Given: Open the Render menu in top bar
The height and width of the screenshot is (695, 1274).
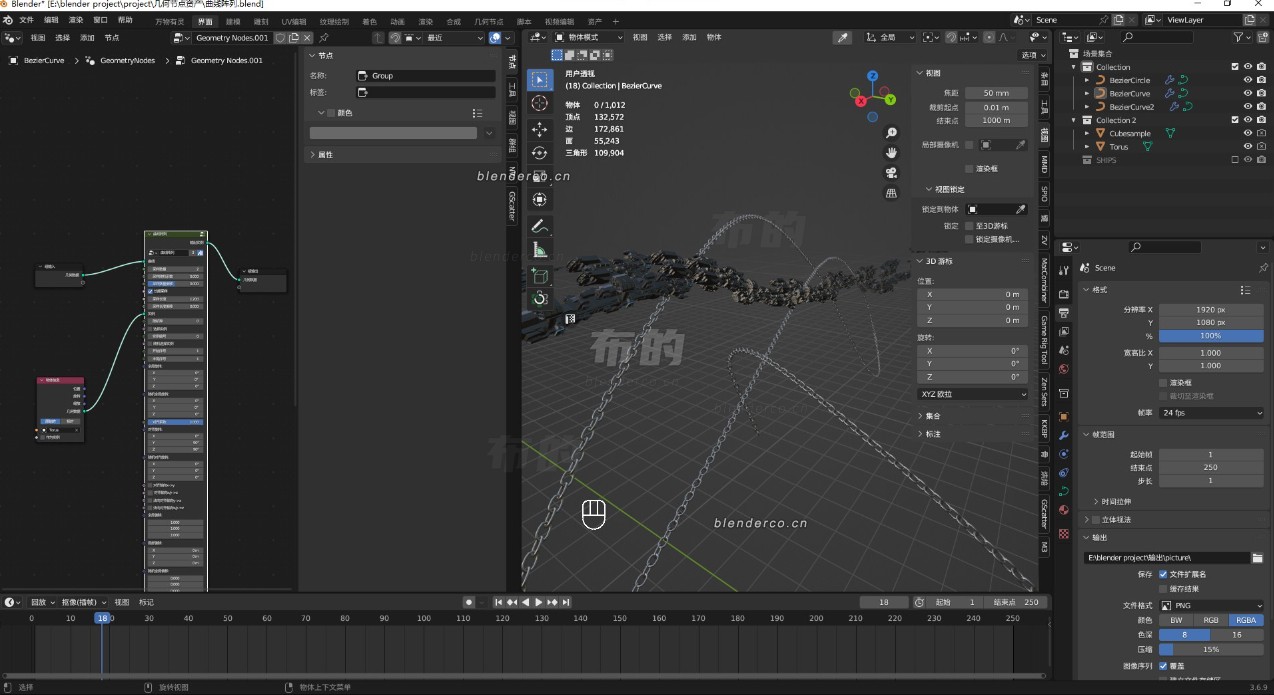Looking at the screenshot, I should [x=76, y=20].
